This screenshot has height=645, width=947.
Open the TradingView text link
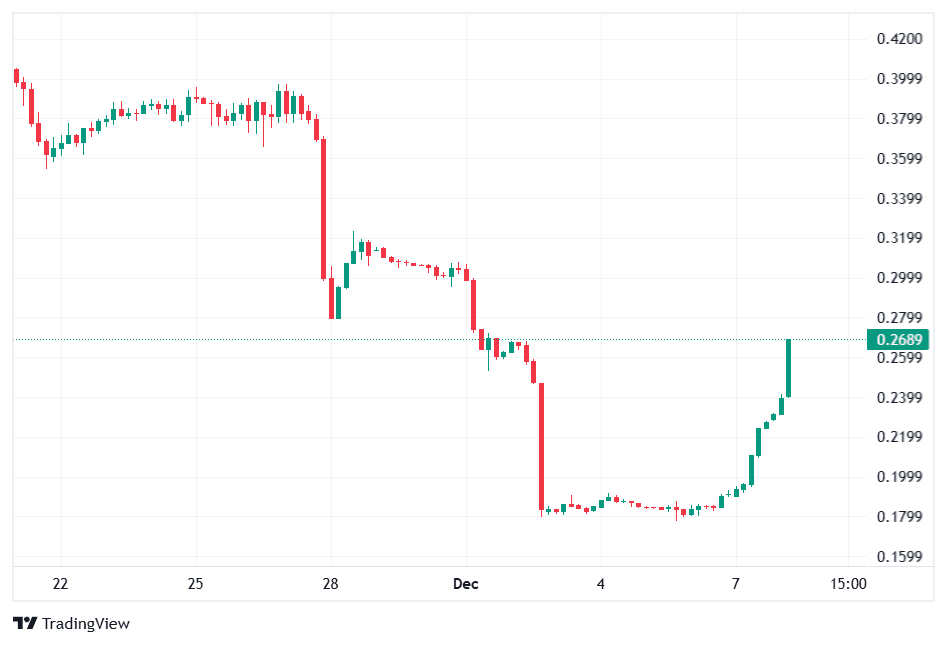click(86, 623)
